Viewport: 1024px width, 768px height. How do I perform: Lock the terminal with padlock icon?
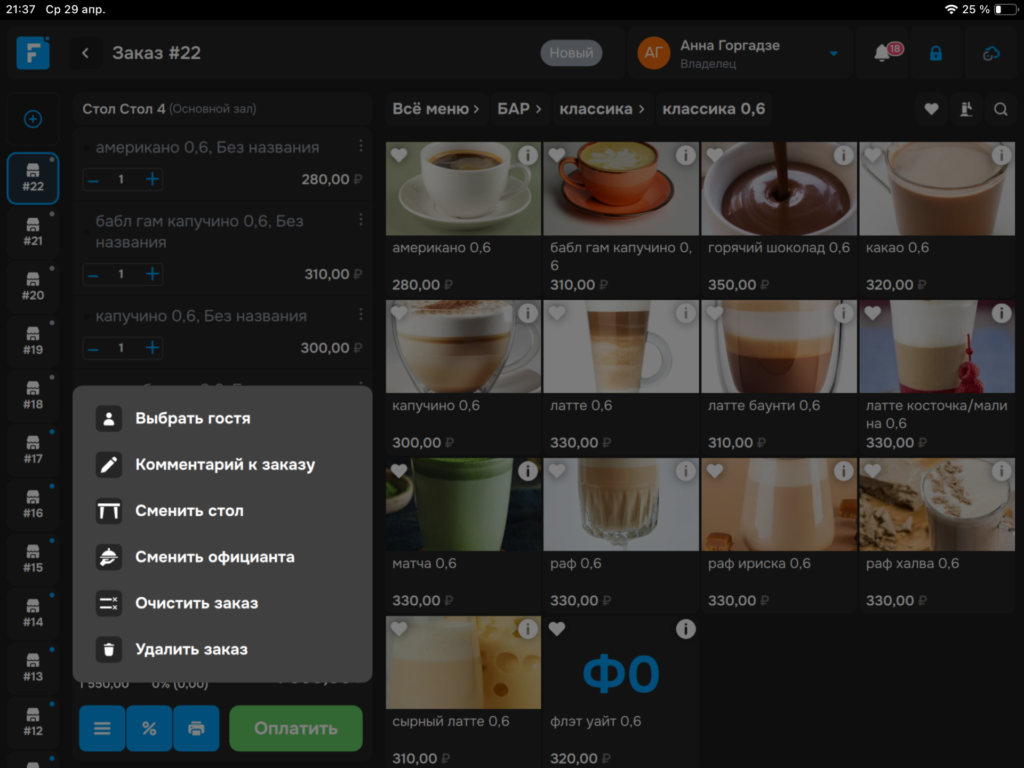tap(936, 53)
